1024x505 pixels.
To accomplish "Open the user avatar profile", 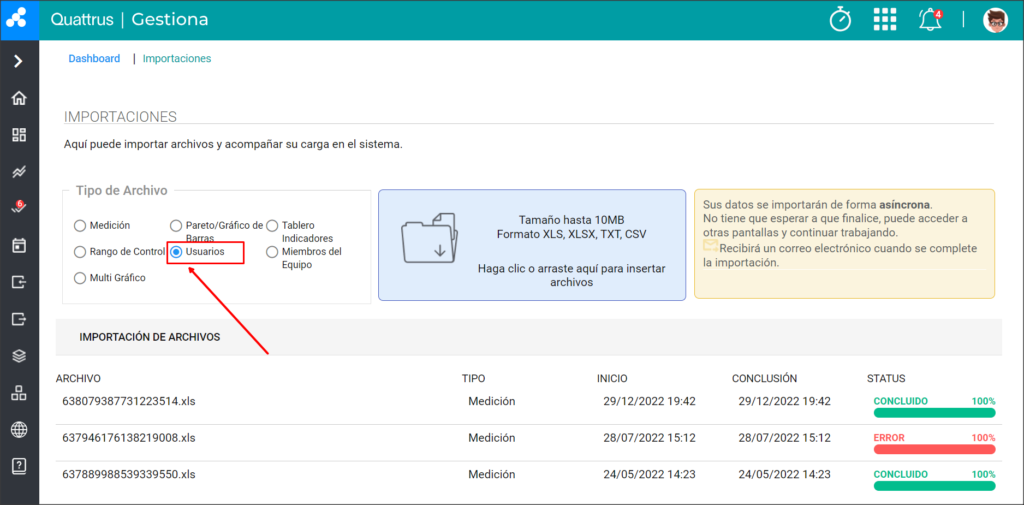I will (x=995, y=20).
